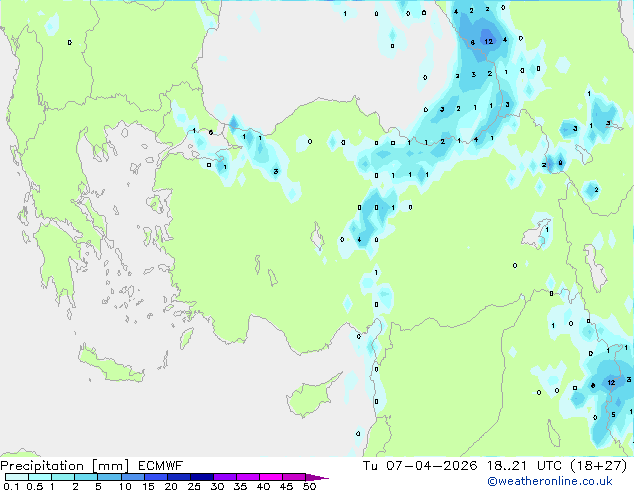Screen dimensions: 634x490
Task: Click the island of Crete on map
Action: click(110, 365)
